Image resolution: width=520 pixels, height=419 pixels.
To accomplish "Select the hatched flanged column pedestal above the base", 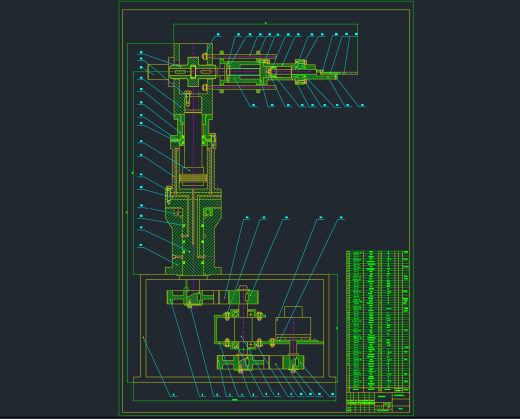I will point(193,233).
